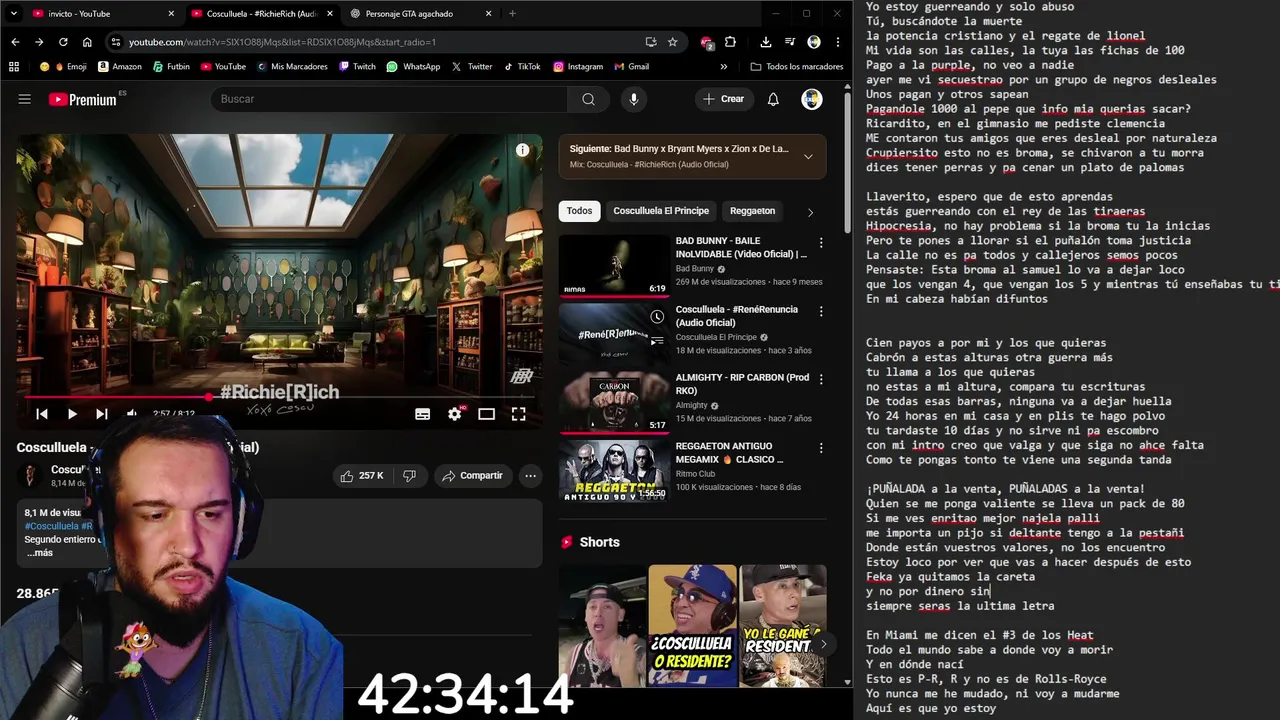
Task: Expand the Siguiente playlist mix panel
Action: [808, 156]
